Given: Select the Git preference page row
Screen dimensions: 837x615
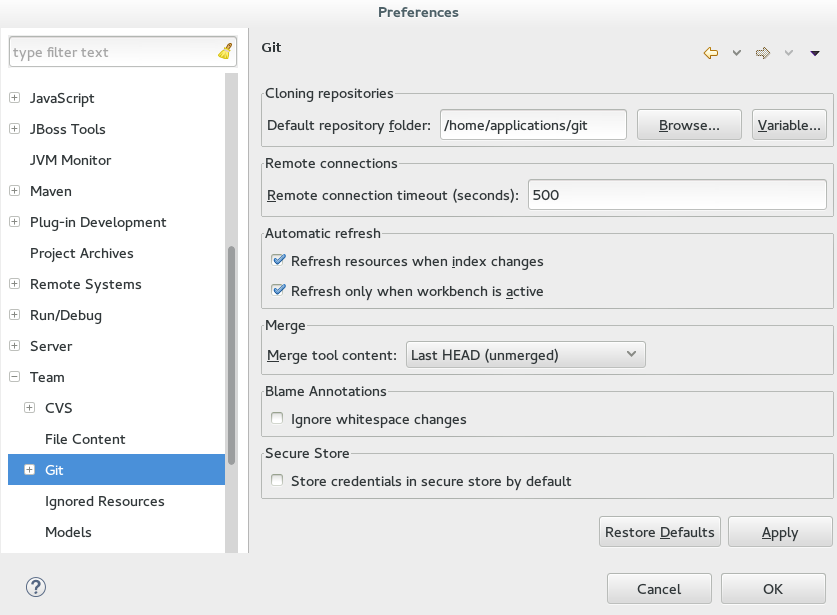Looking at the screenshot, I should [116, 470].
